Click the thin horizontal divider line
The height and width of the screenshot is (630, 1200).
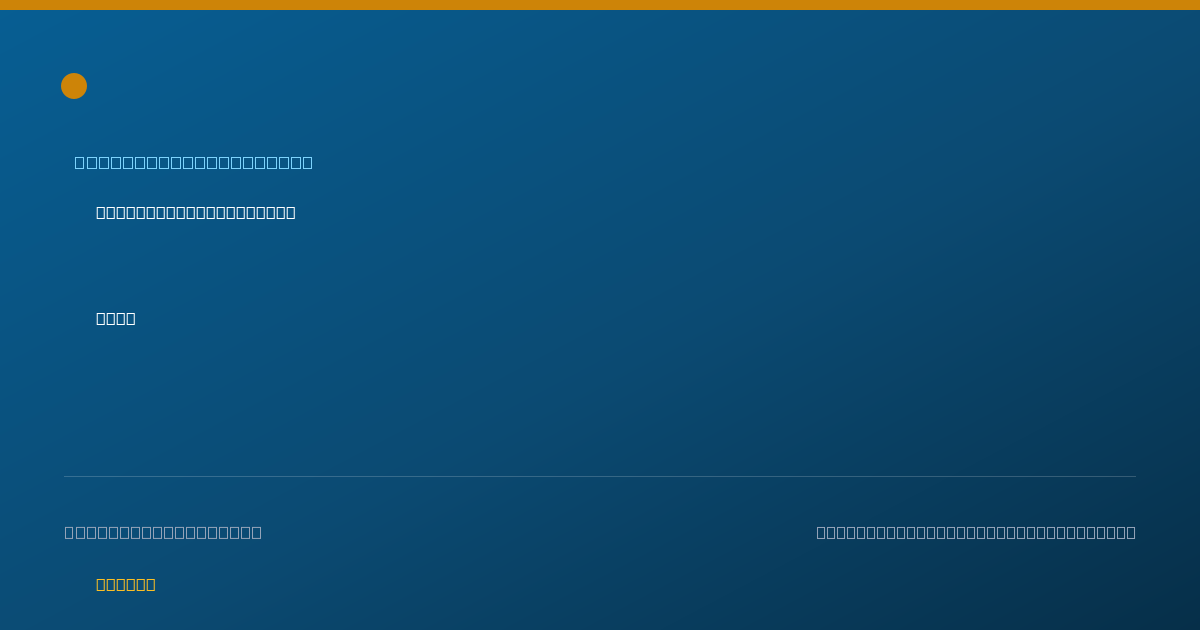pos(600,476)
